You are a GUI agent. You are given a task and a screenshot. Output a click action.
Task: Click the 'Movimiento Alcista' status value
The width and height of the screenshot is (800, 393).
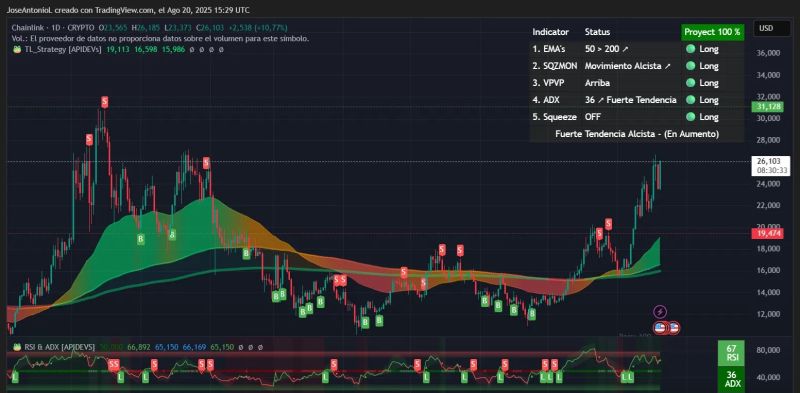(627, 66)
